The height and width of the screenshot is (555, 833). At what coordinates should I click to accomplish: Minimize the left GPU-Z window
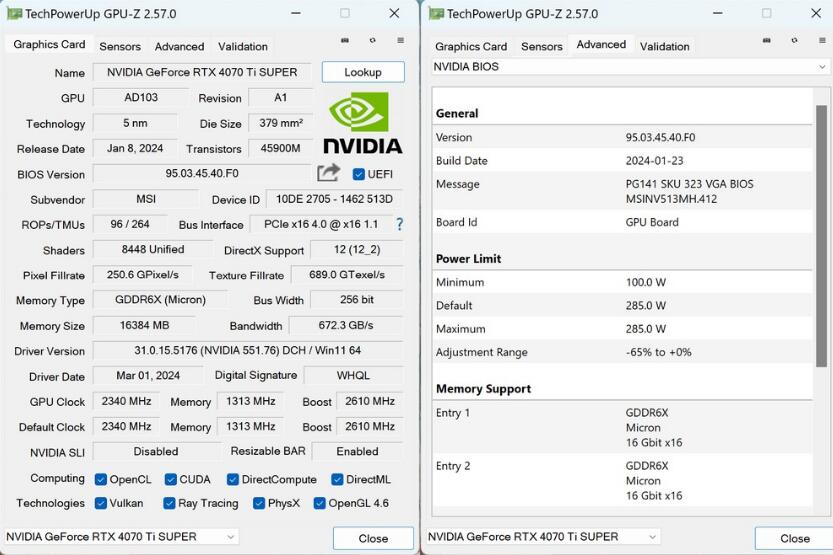pos(296,13)
